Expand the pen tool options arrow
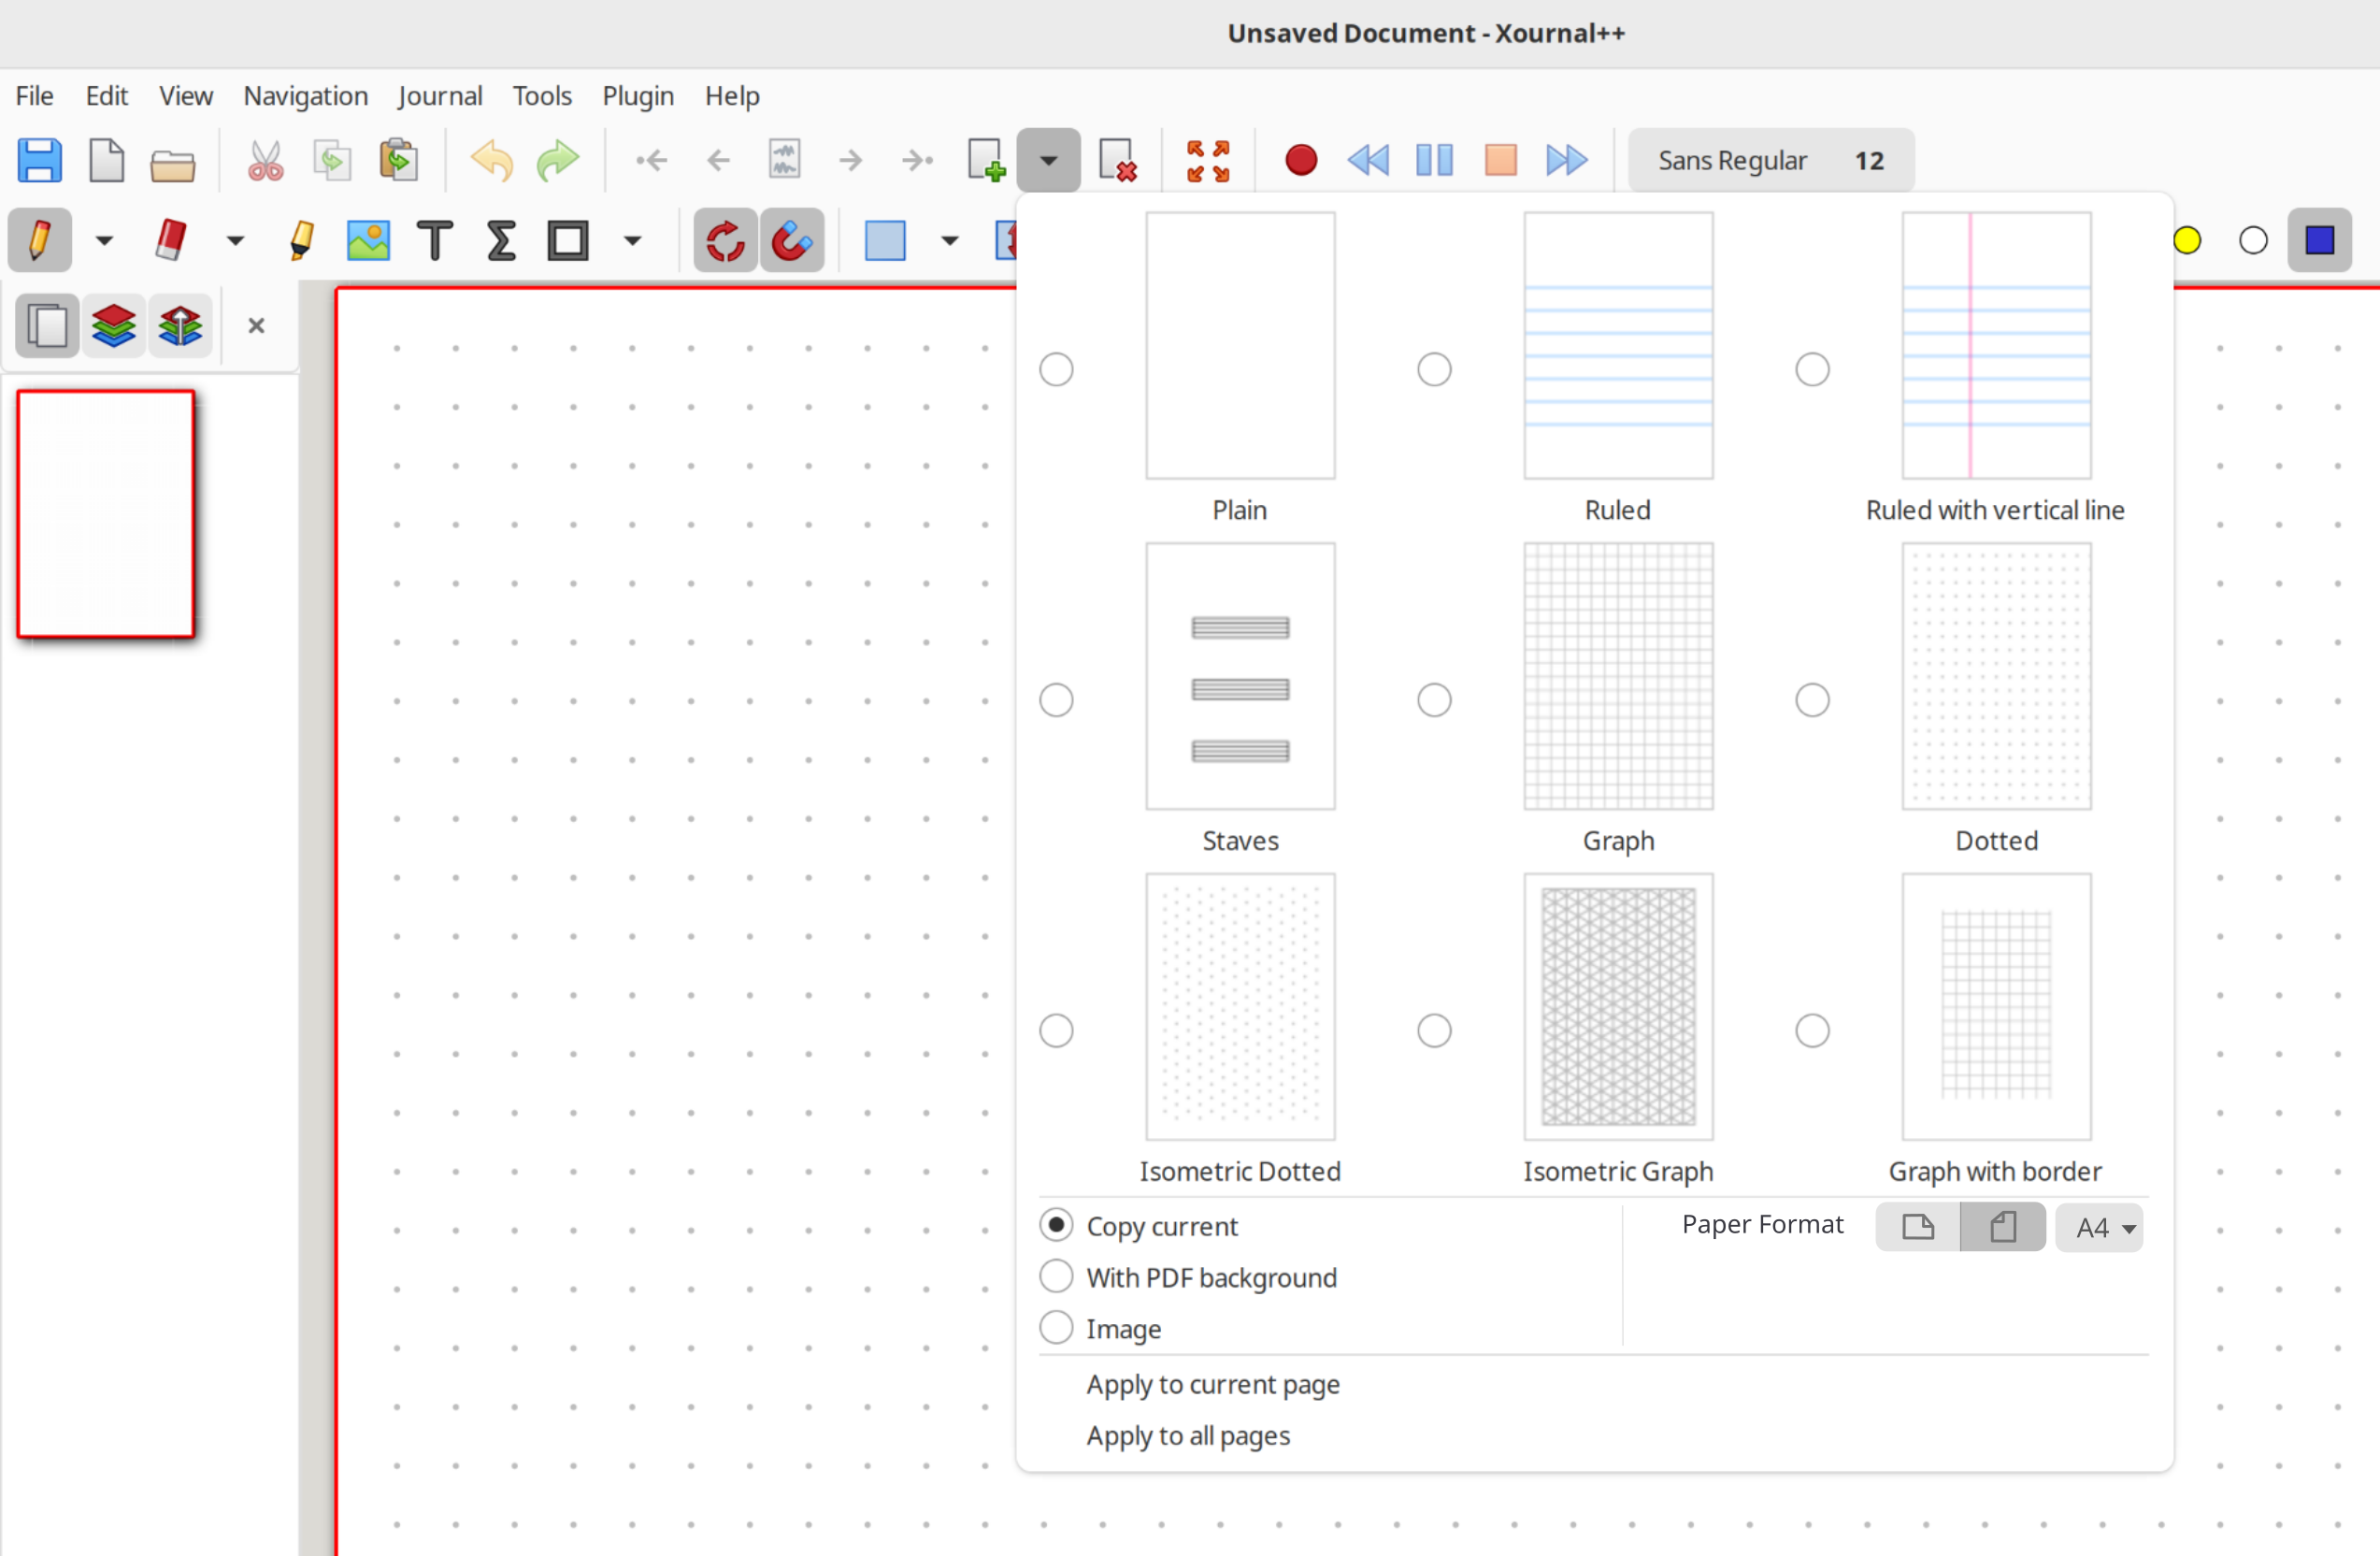This screenshot has width=2380, height=1556. point(104,240)
